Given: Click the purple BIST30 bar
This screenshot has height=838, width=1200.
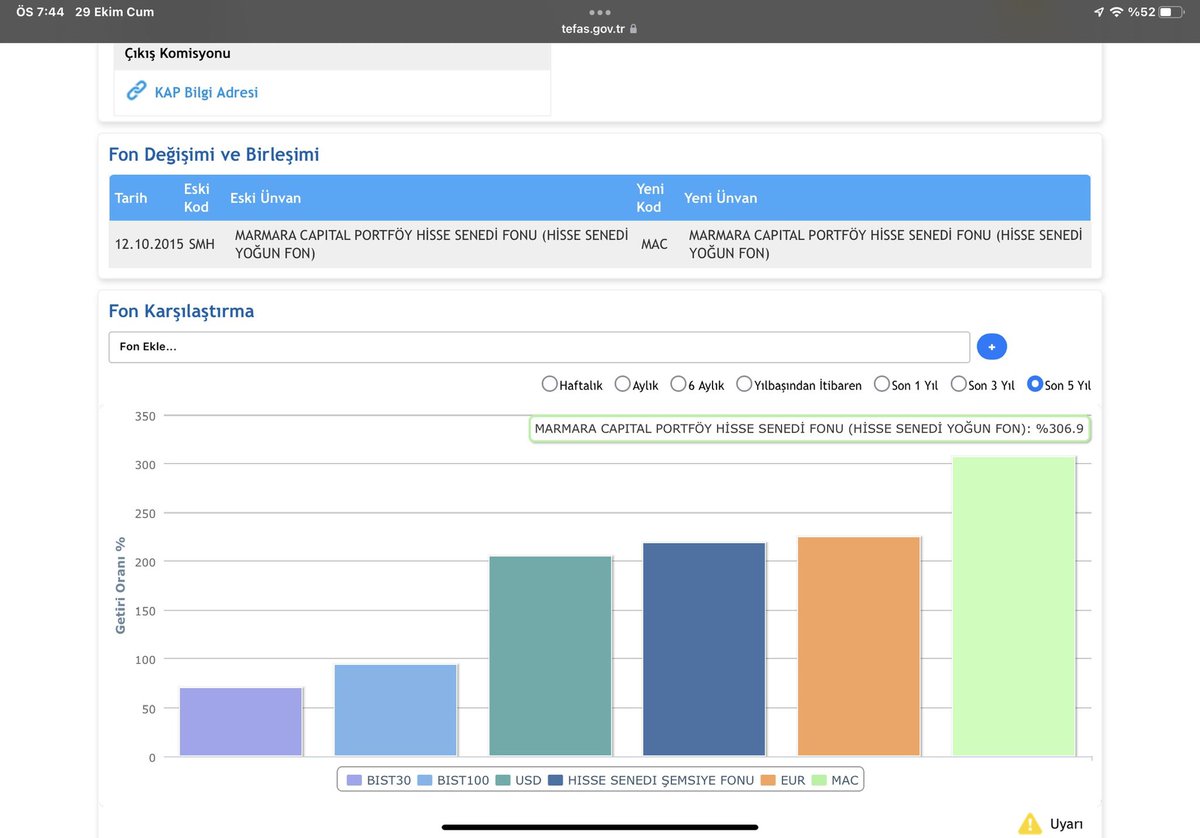Looking at the screenshot, I should pyautogui.click(x=241, y=721).
